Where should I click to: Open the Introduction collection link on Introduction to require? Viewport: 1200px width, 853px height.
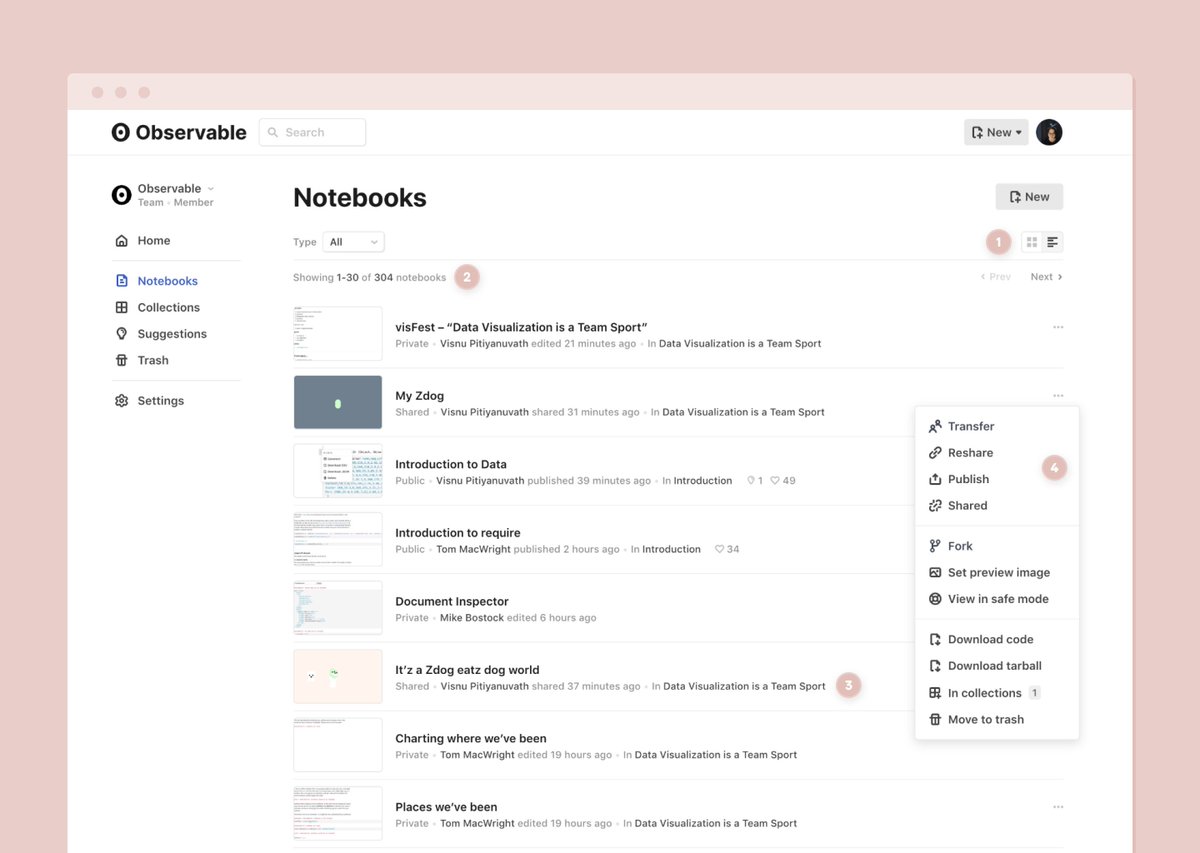[x=671, y=550]
